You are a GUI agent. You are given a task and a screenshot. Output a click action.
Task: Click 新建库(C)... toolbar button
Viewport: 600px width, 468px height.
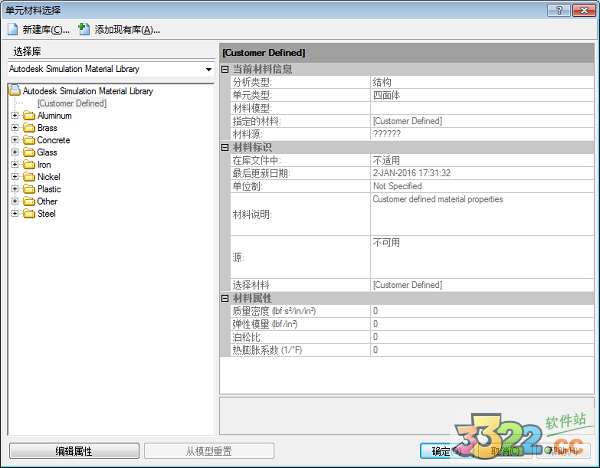click(x=39, y=29)
